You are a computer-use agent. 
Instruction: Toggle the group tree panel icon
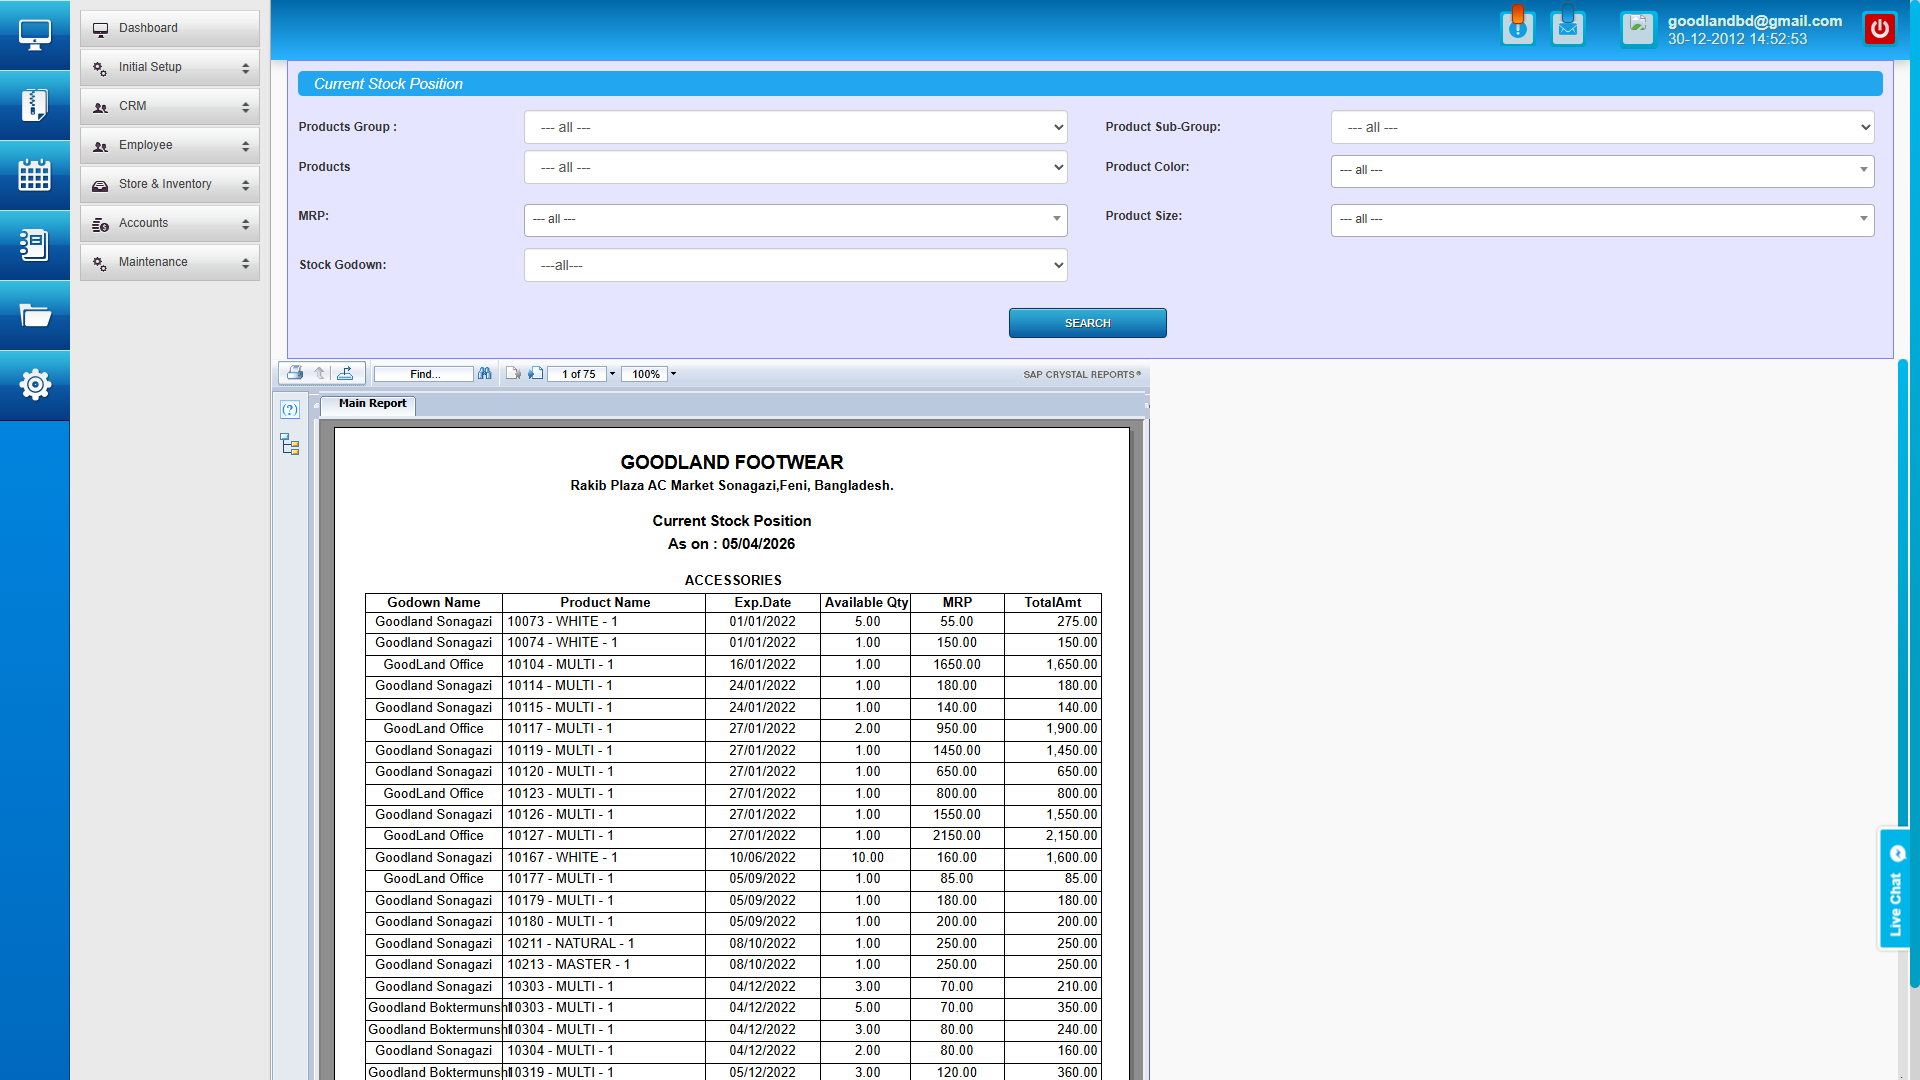coord(289,444)
